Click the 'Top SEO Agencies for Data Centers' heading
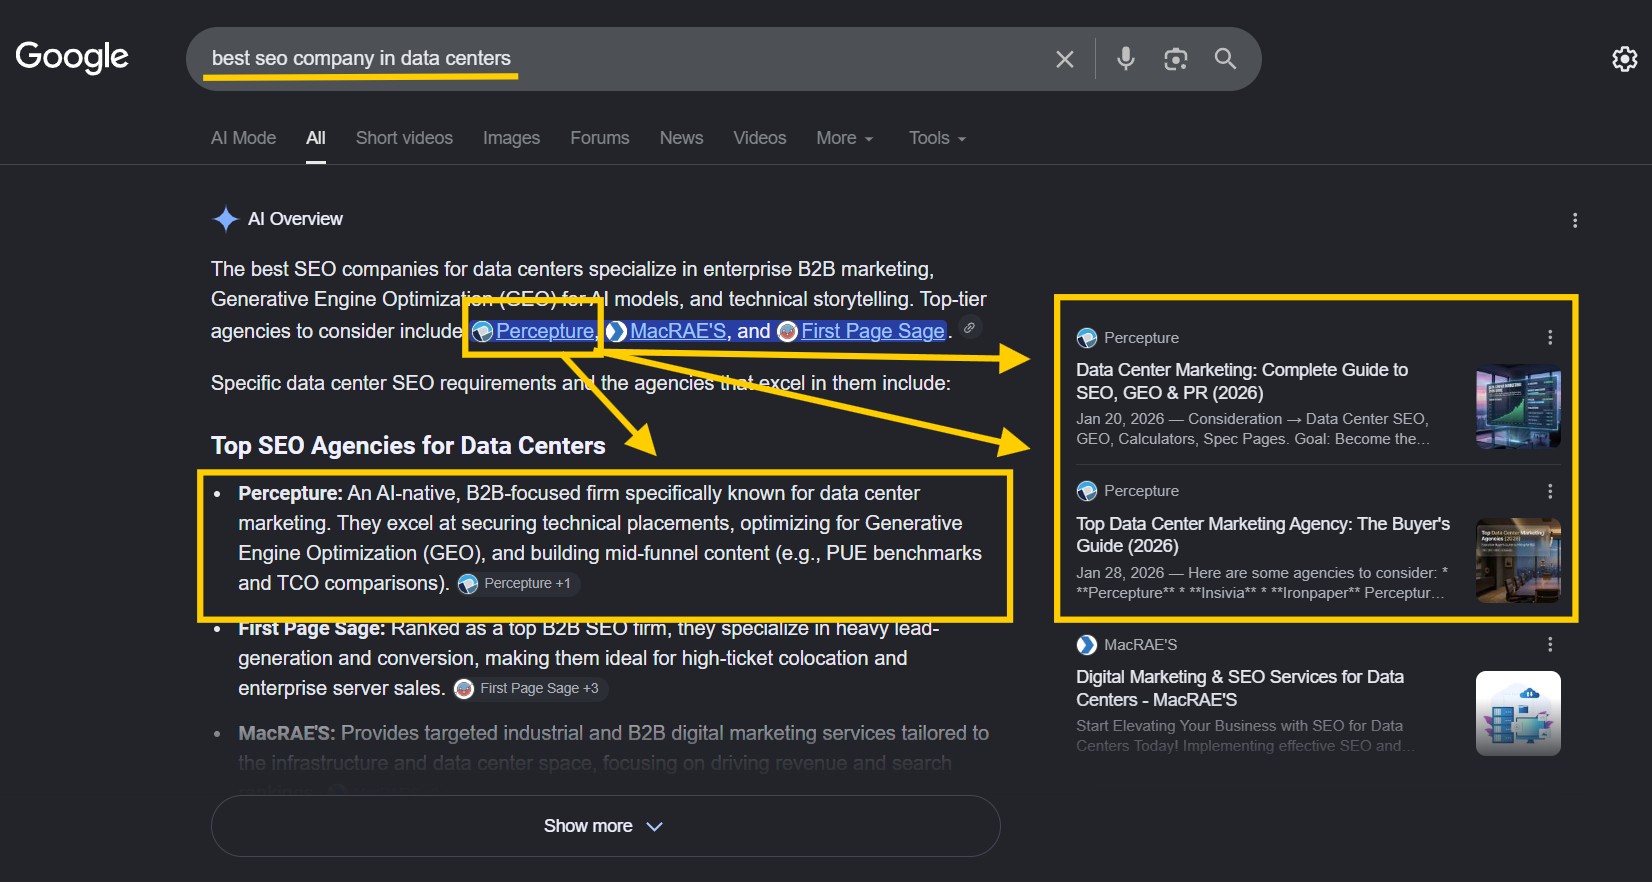Viewport: 1652px width, 882px height. [x=408, y=446]
